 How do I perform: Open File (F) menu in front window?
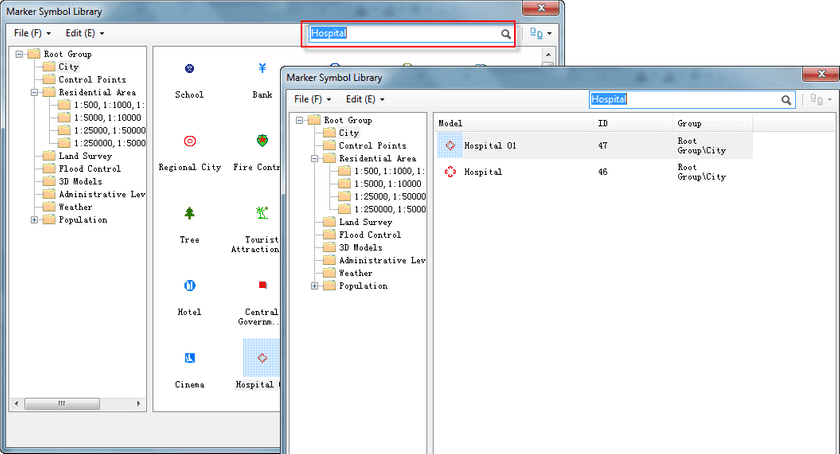(x=312, y=100)
